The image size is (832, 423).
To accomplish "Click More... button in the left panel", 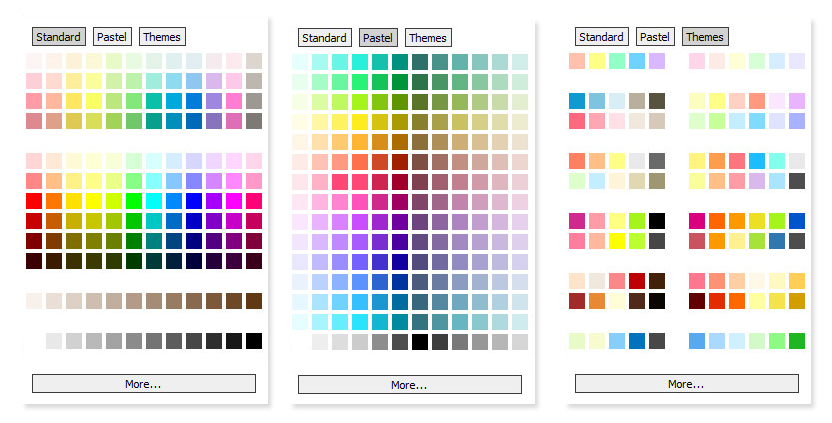I will tap(144, 384).
